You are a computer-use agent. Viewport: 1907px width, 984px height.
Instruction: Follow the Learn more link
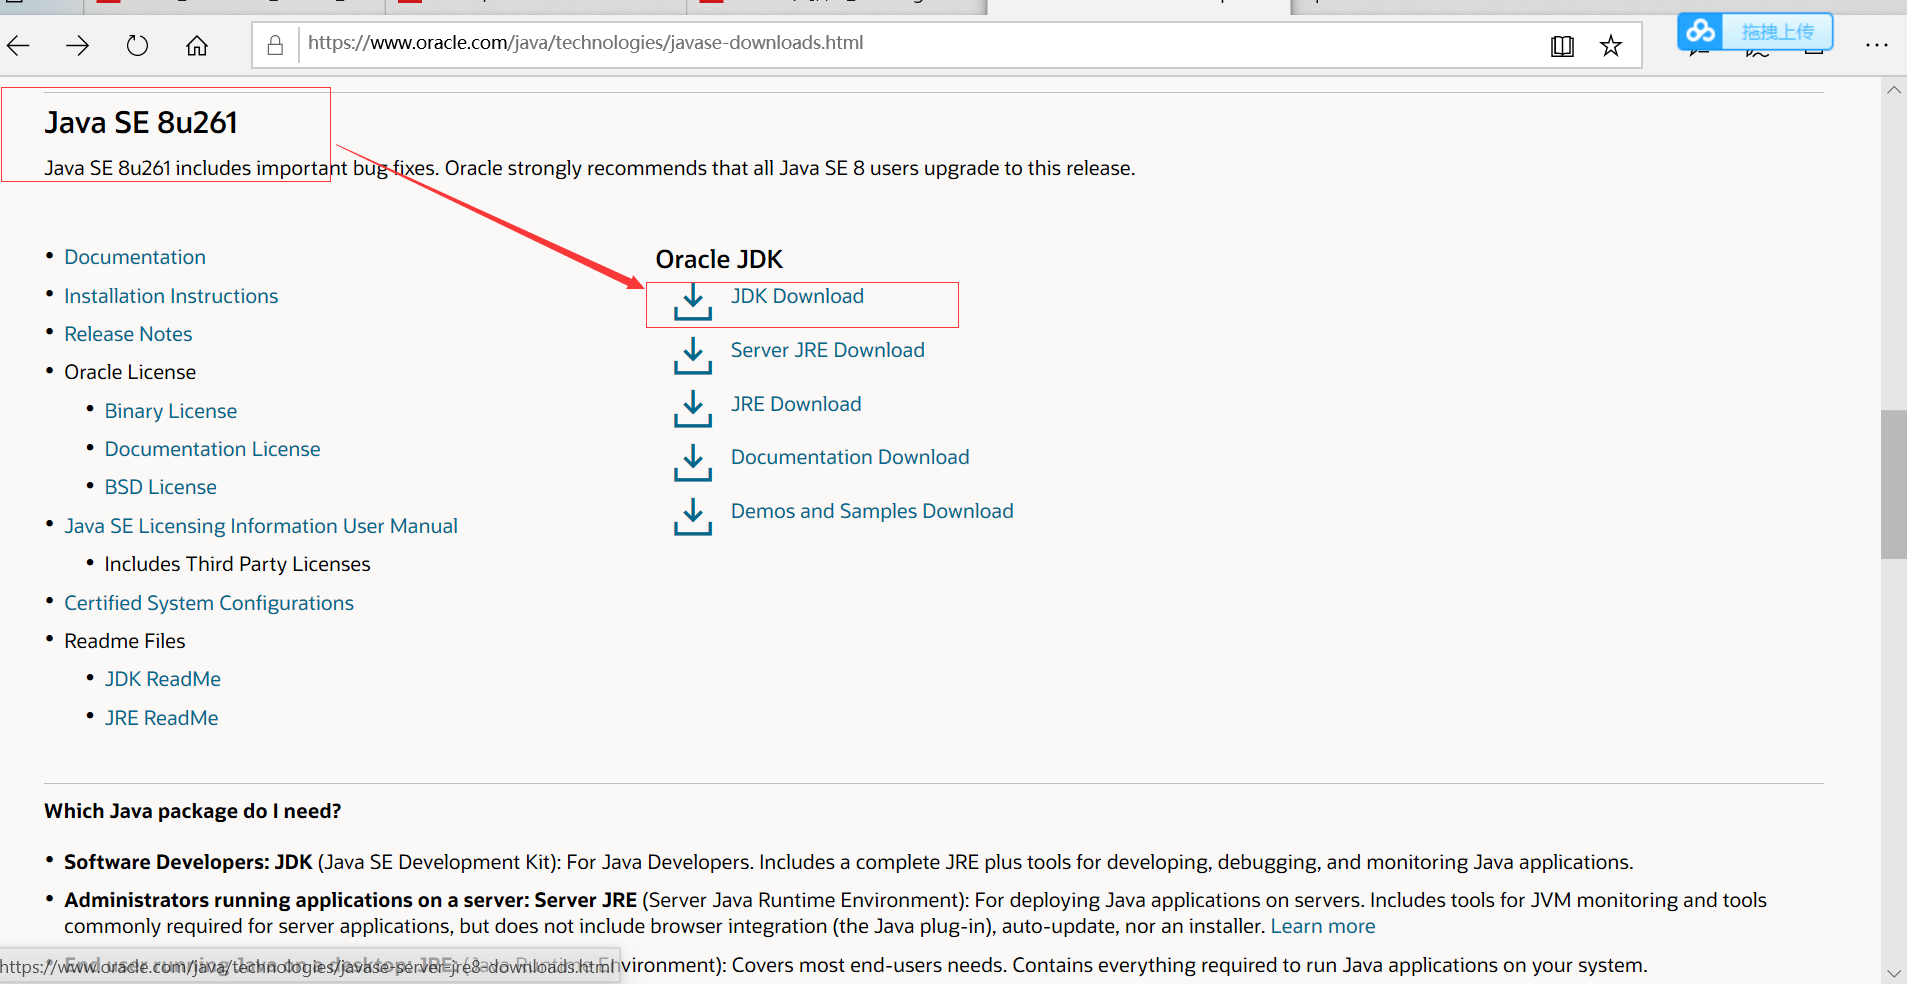[x=1323, y=926]
